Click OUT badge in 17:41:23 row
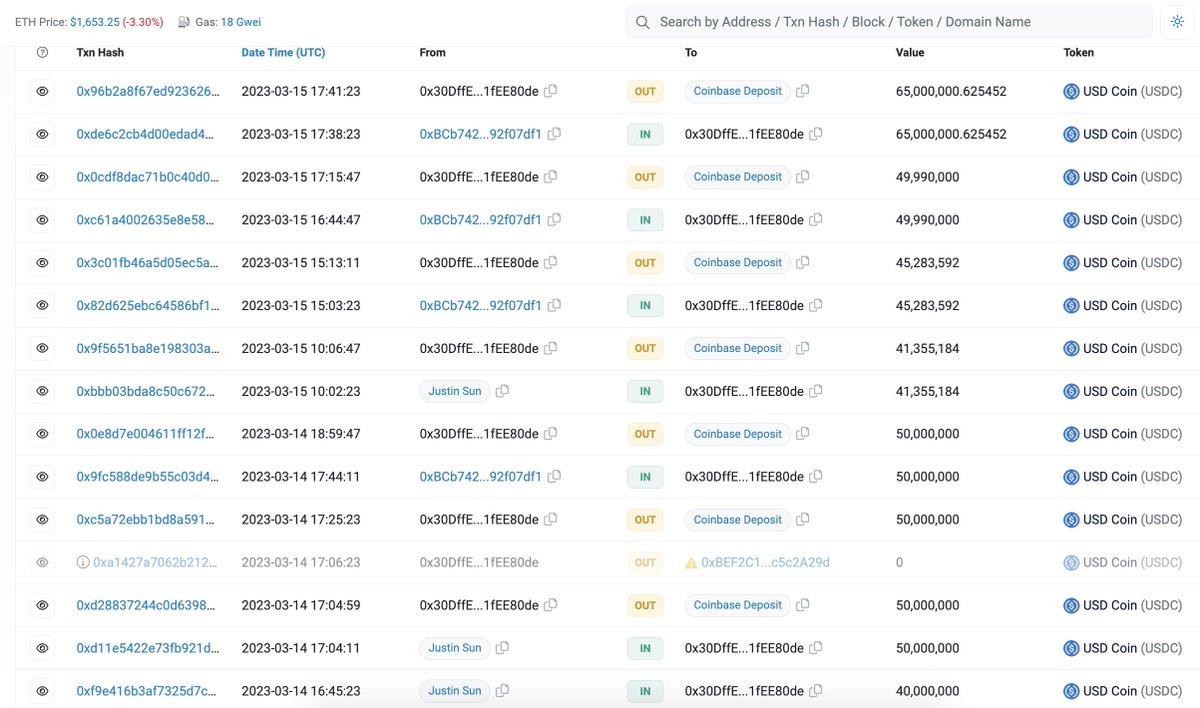 pyautogui.click(x=645, y=91)
